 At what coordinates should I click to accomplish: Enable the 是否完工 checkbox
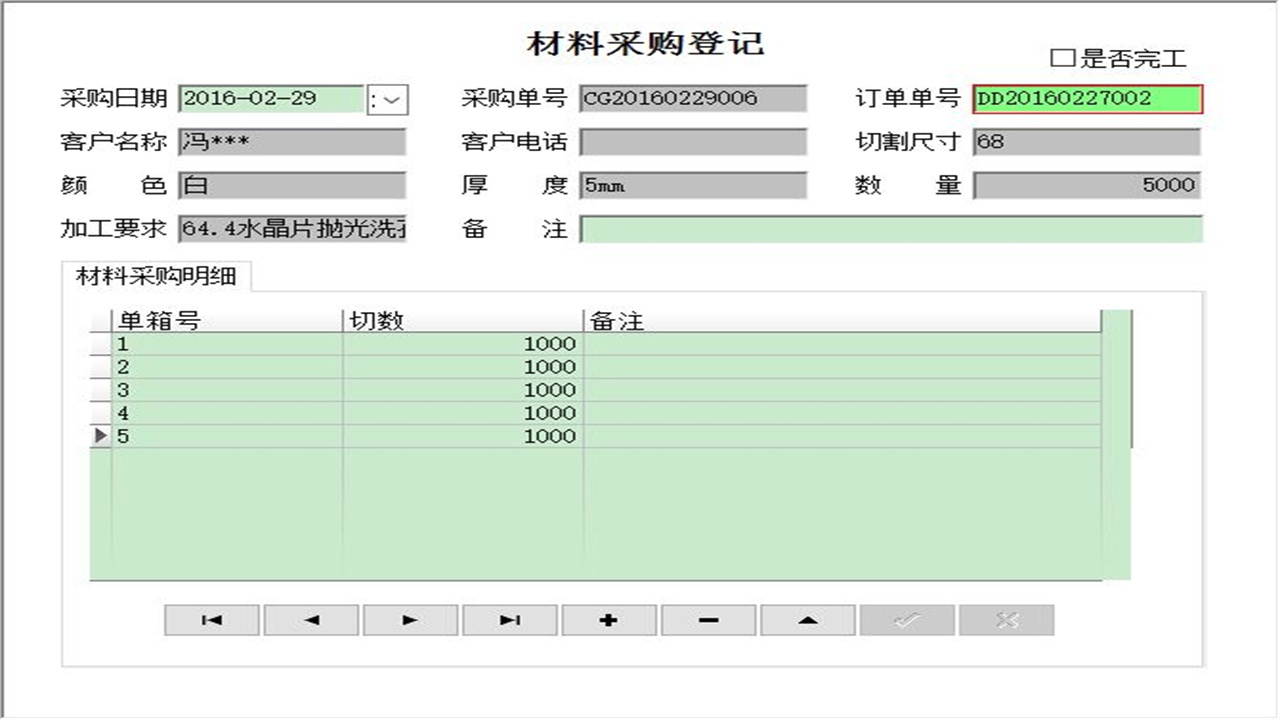click(1065, 57)
